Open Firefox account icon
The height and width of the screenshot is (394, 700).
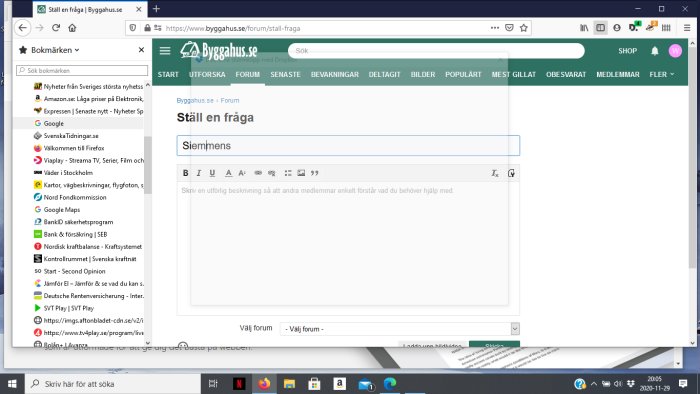tap(617, 28)
